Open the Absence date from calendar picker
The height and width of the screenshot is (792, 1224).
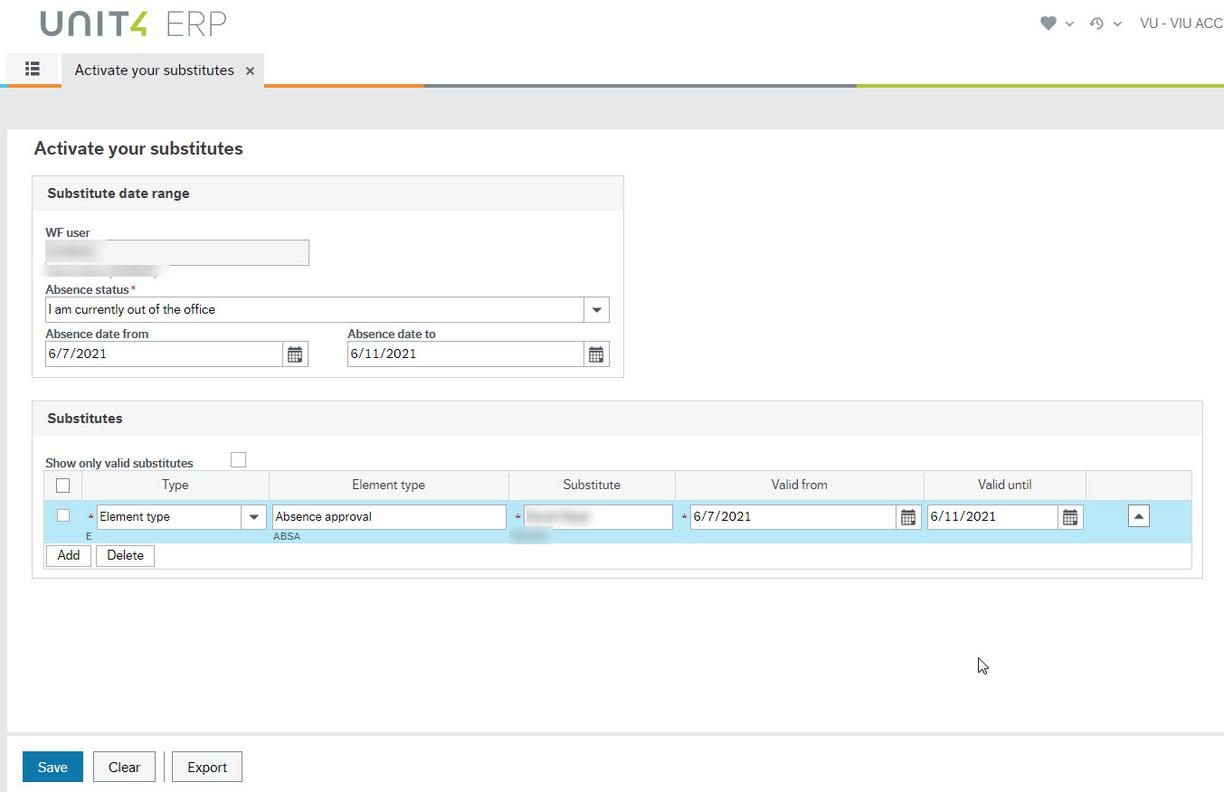pyautogui.click(x=295, y=353)
